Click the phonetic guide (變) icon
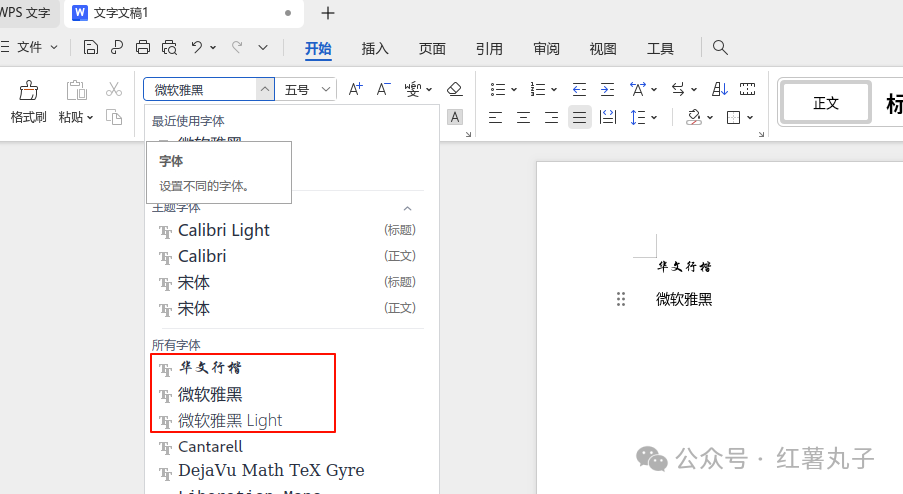Screen dimensions: 903x494 point(413,89)
